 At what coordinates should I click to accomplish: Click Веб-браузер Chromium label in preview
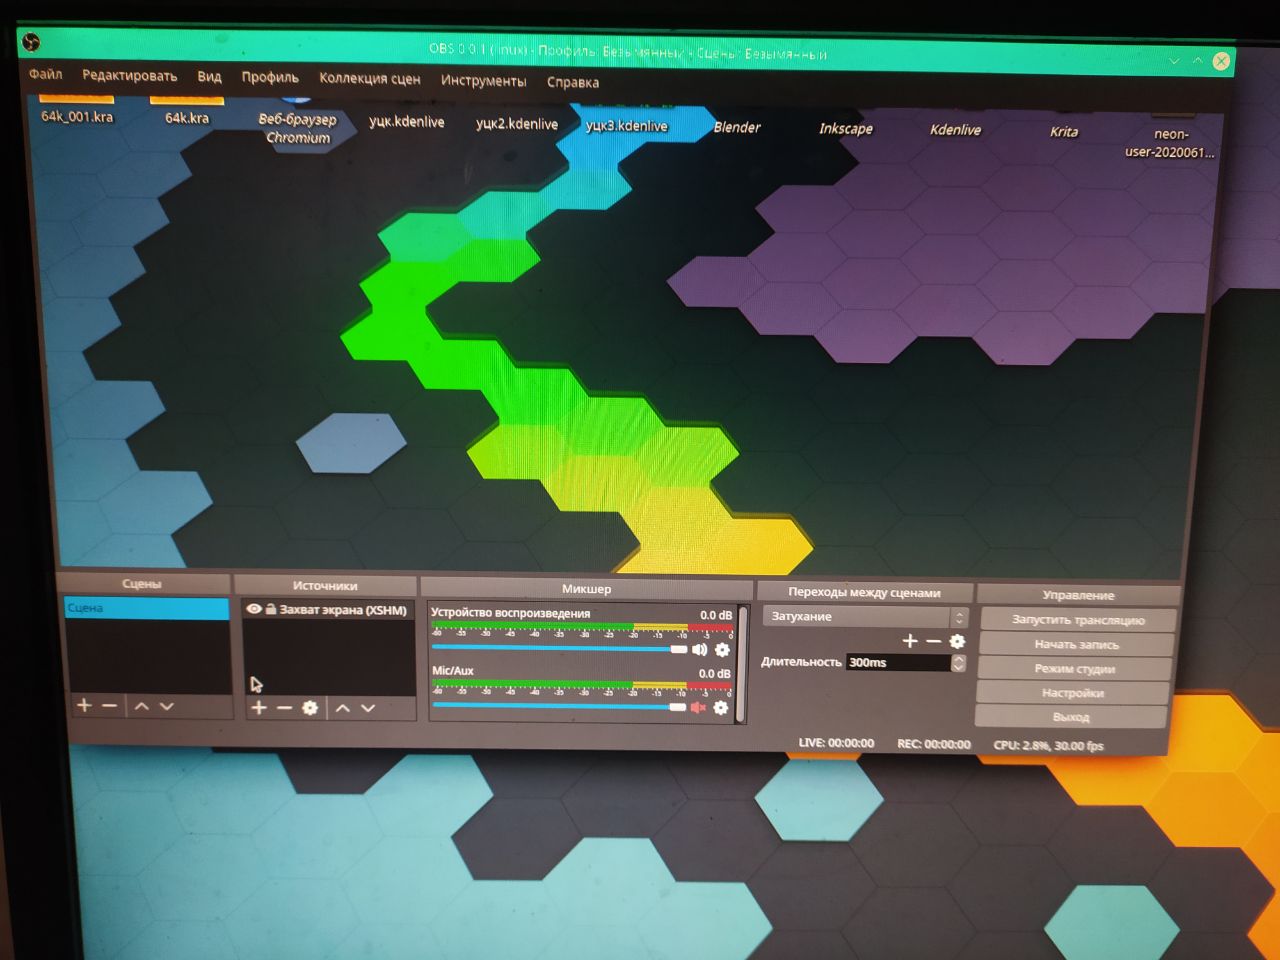(x=298, y=128)
